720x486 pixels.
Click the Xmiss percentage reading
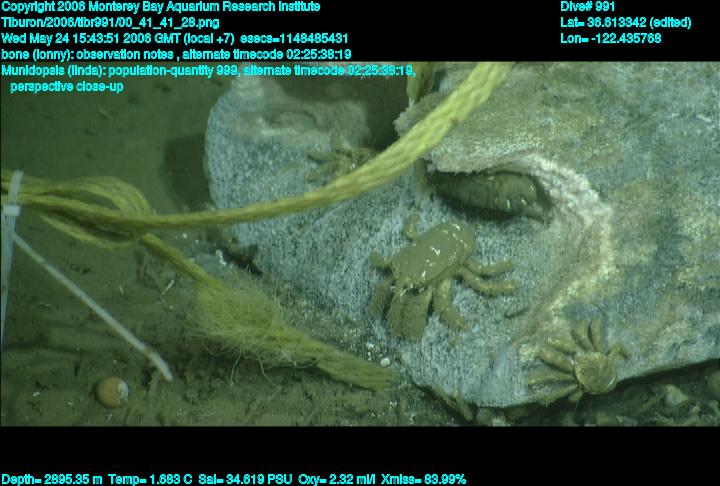424,479
